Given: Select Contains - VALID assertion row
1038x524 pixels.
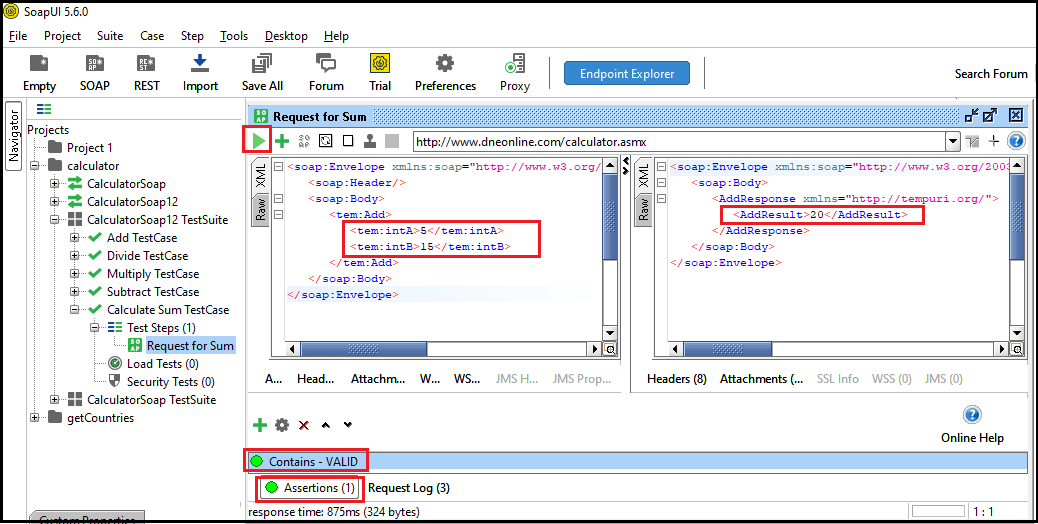Looking at the screenshot, I should [x=637, y=461].
